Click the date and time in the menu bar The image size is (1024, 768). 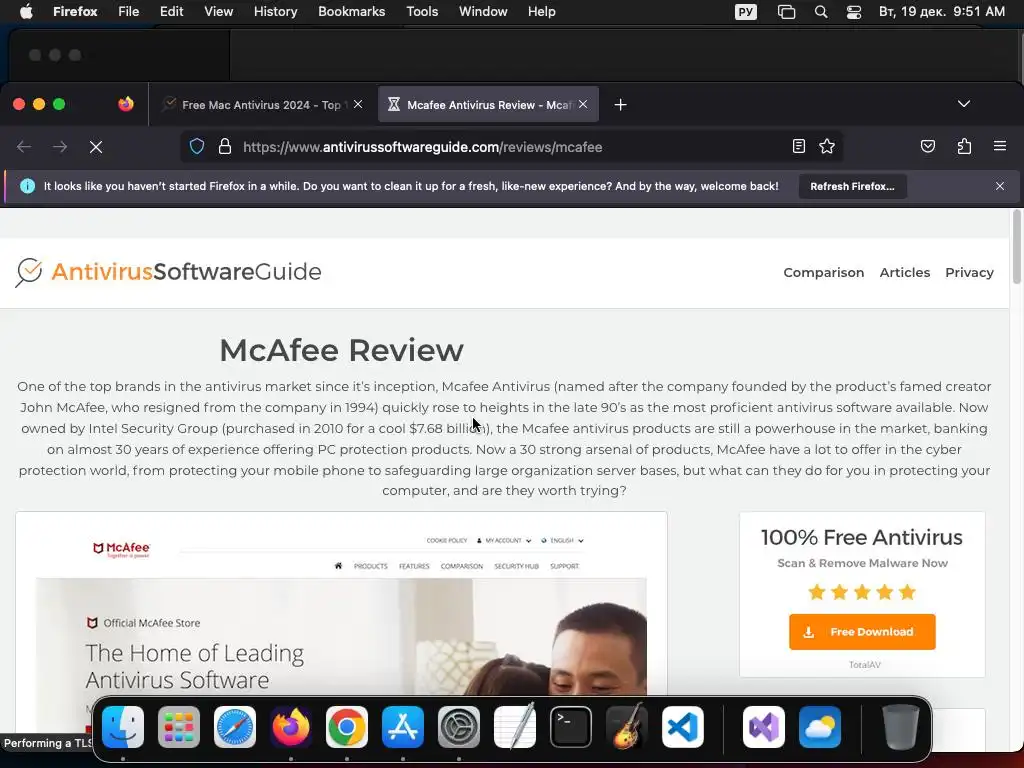tap(942, 12)
